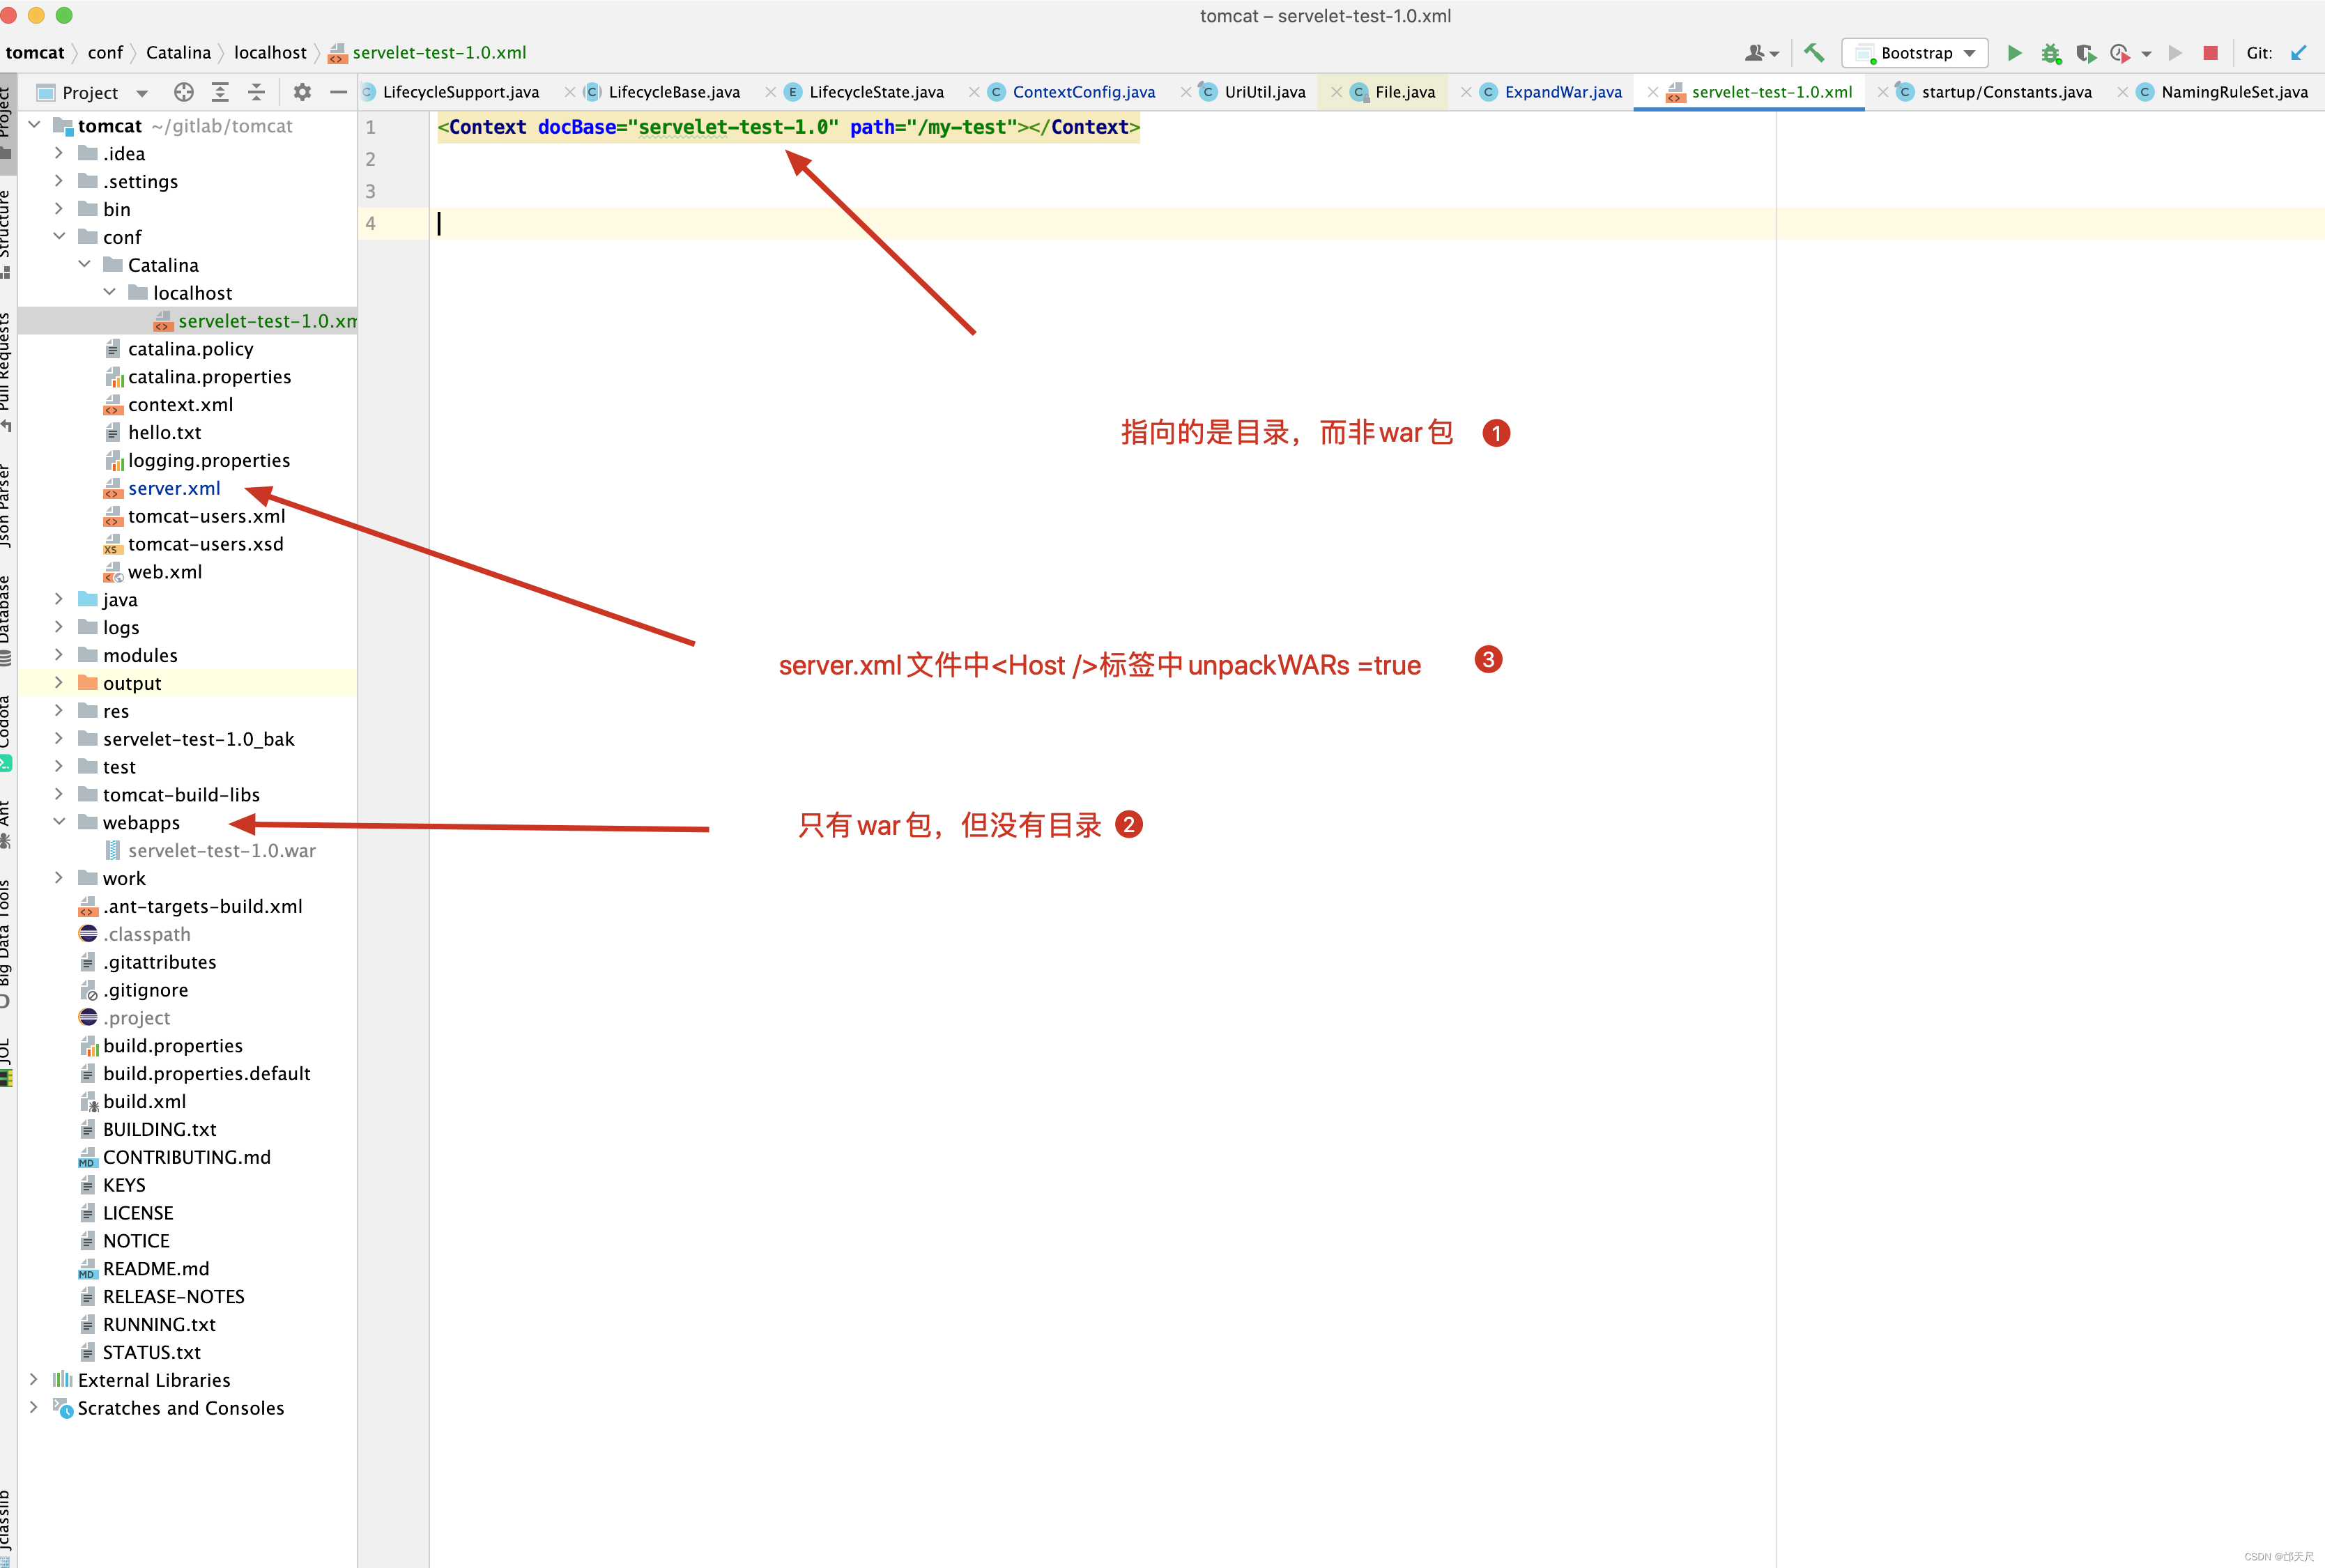Expand External Libraries node
This screenshot has width=2325, height=1568.
[33, 1379]
